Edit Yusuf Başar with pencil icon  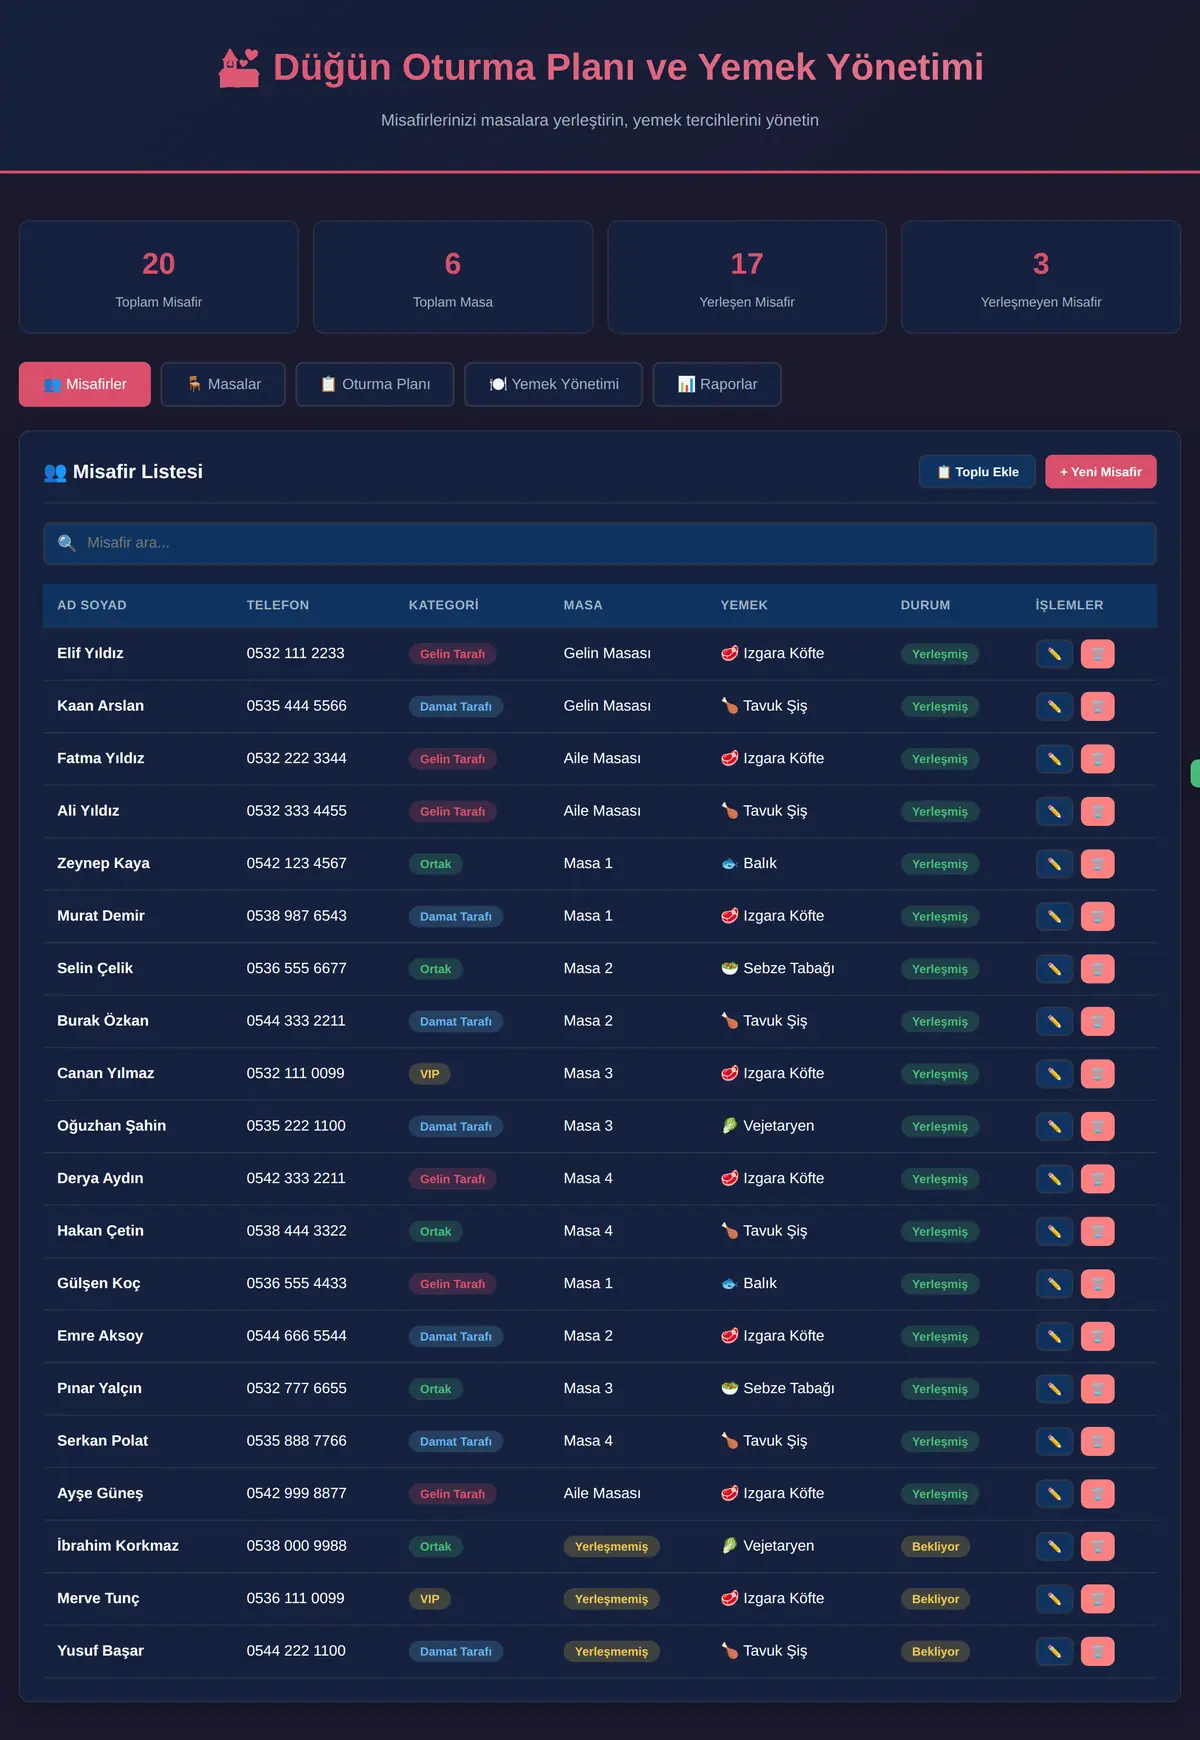point(1054,1651)
